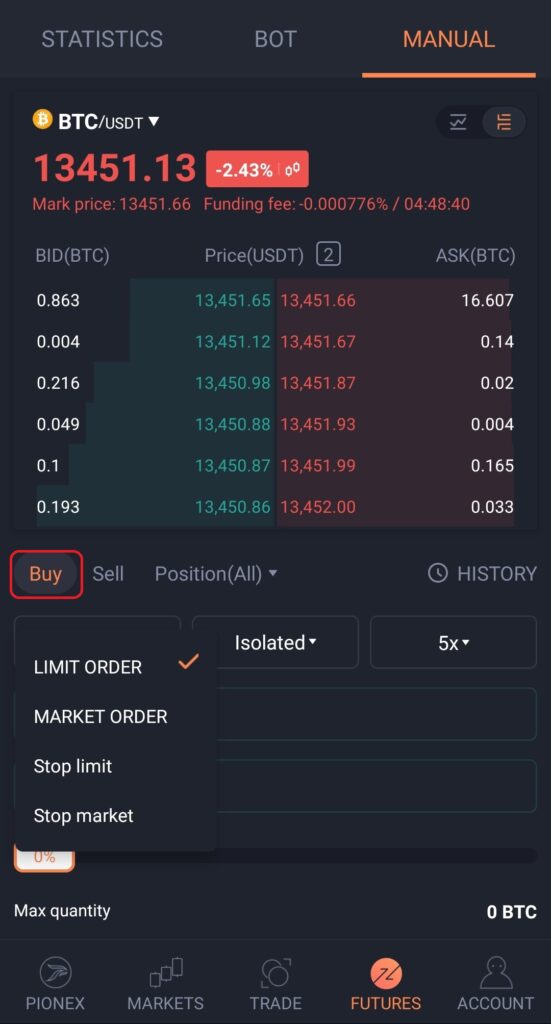The height and width of the screenshot is (1024, 551).
Task: Change price precision via the 2 box
Action: coord(328,254)
